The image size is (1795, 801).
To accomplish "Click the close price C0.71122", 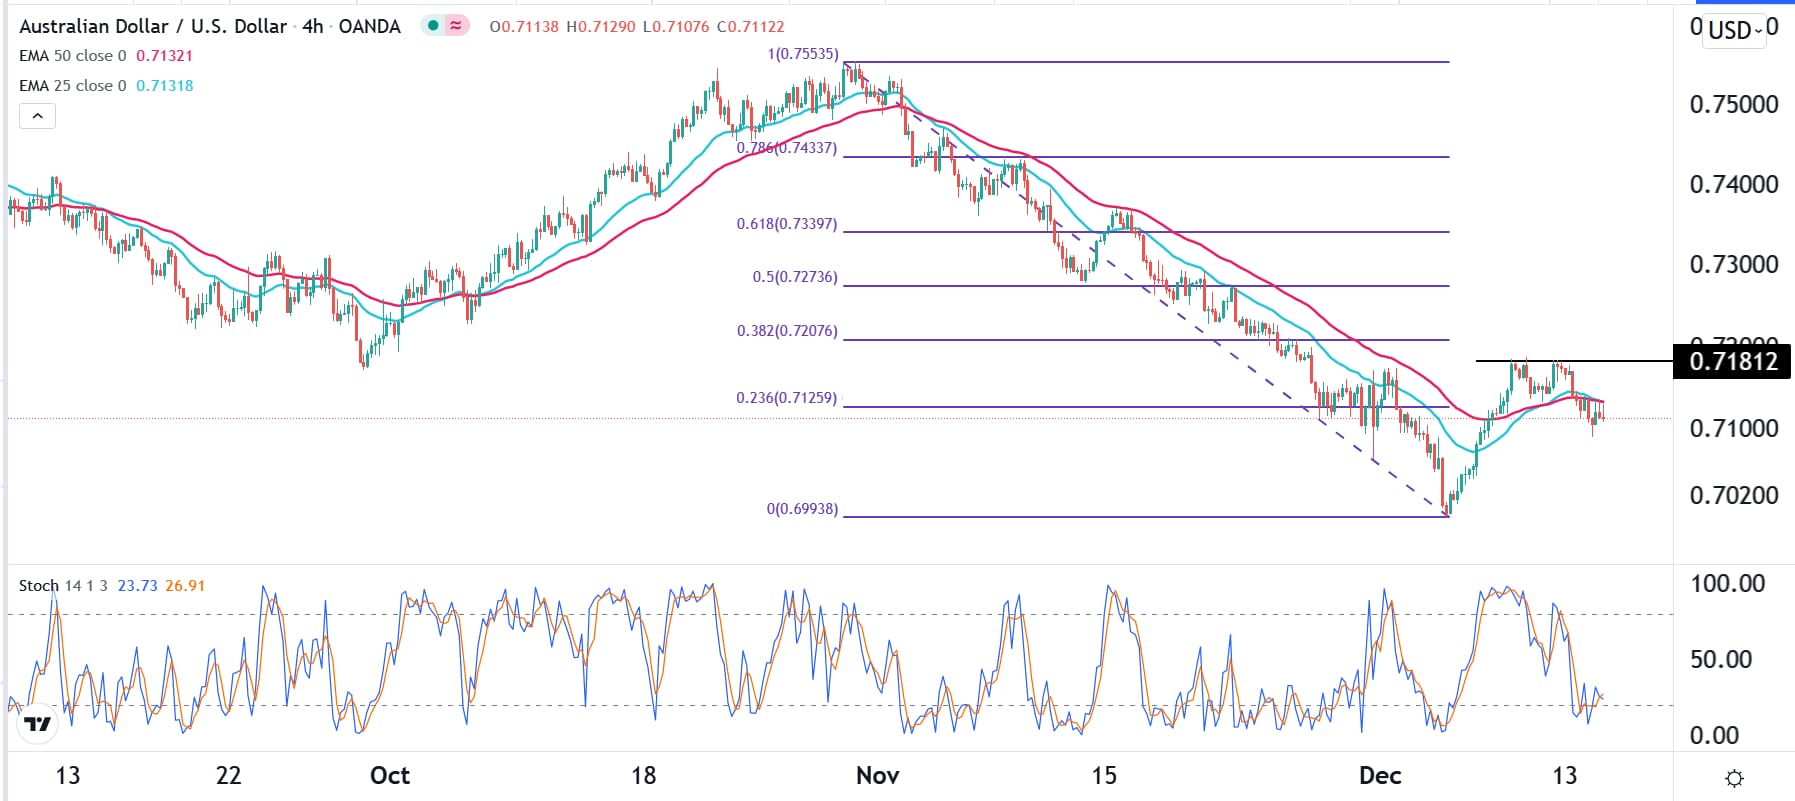I will point(750,27).
